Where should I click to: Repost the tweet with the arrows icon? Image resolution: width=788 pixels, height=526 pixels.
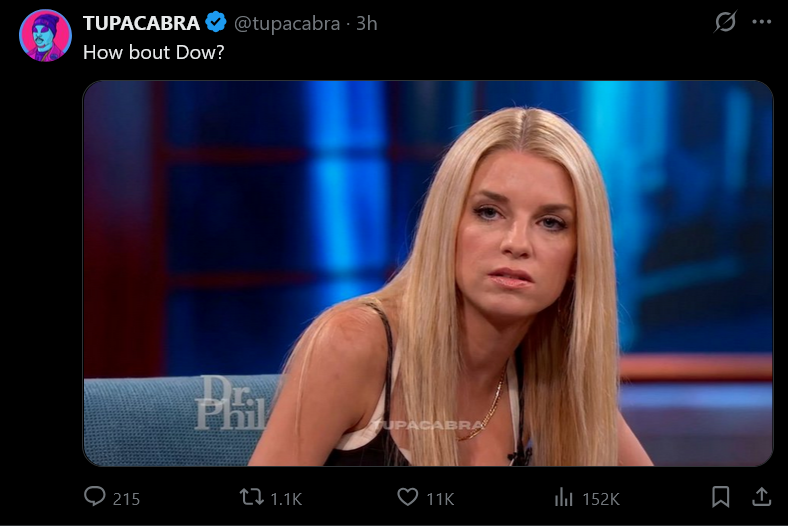pos(251,497)
